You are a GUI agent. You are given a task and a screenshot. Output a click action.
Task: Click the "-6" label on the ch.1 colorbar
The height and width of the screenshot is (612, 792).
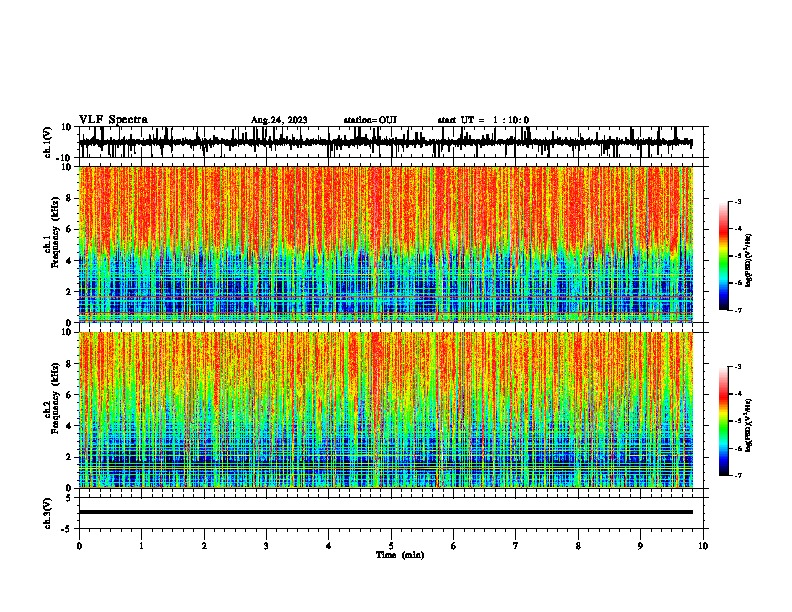click(738, 283)
